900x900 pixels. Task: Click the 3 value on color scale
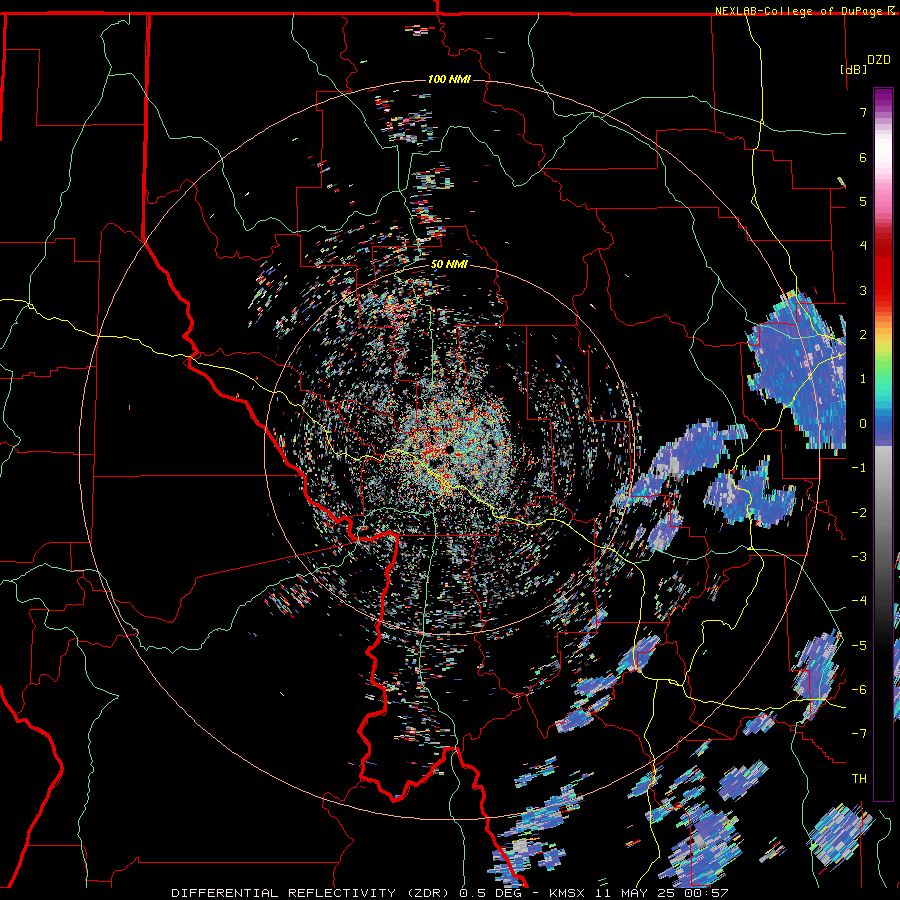point(863,290)
